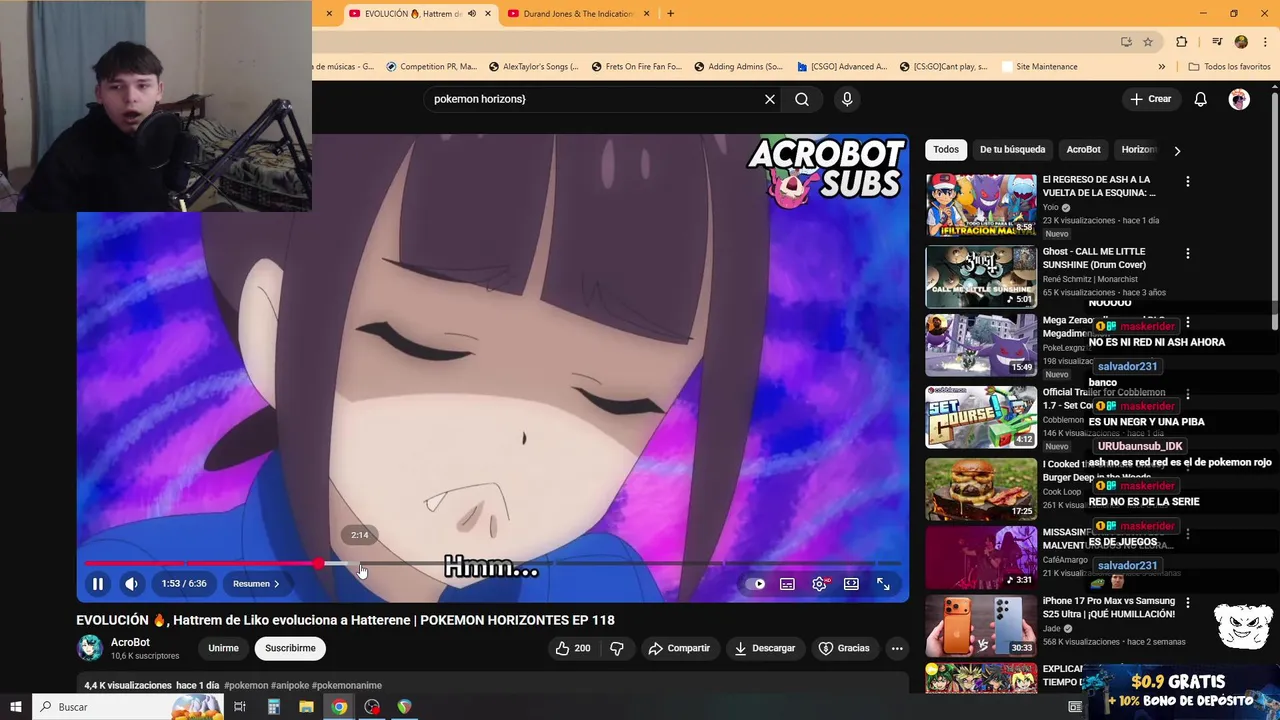Open the Chrome extensions puzzle icon

tap(1182, 42)
